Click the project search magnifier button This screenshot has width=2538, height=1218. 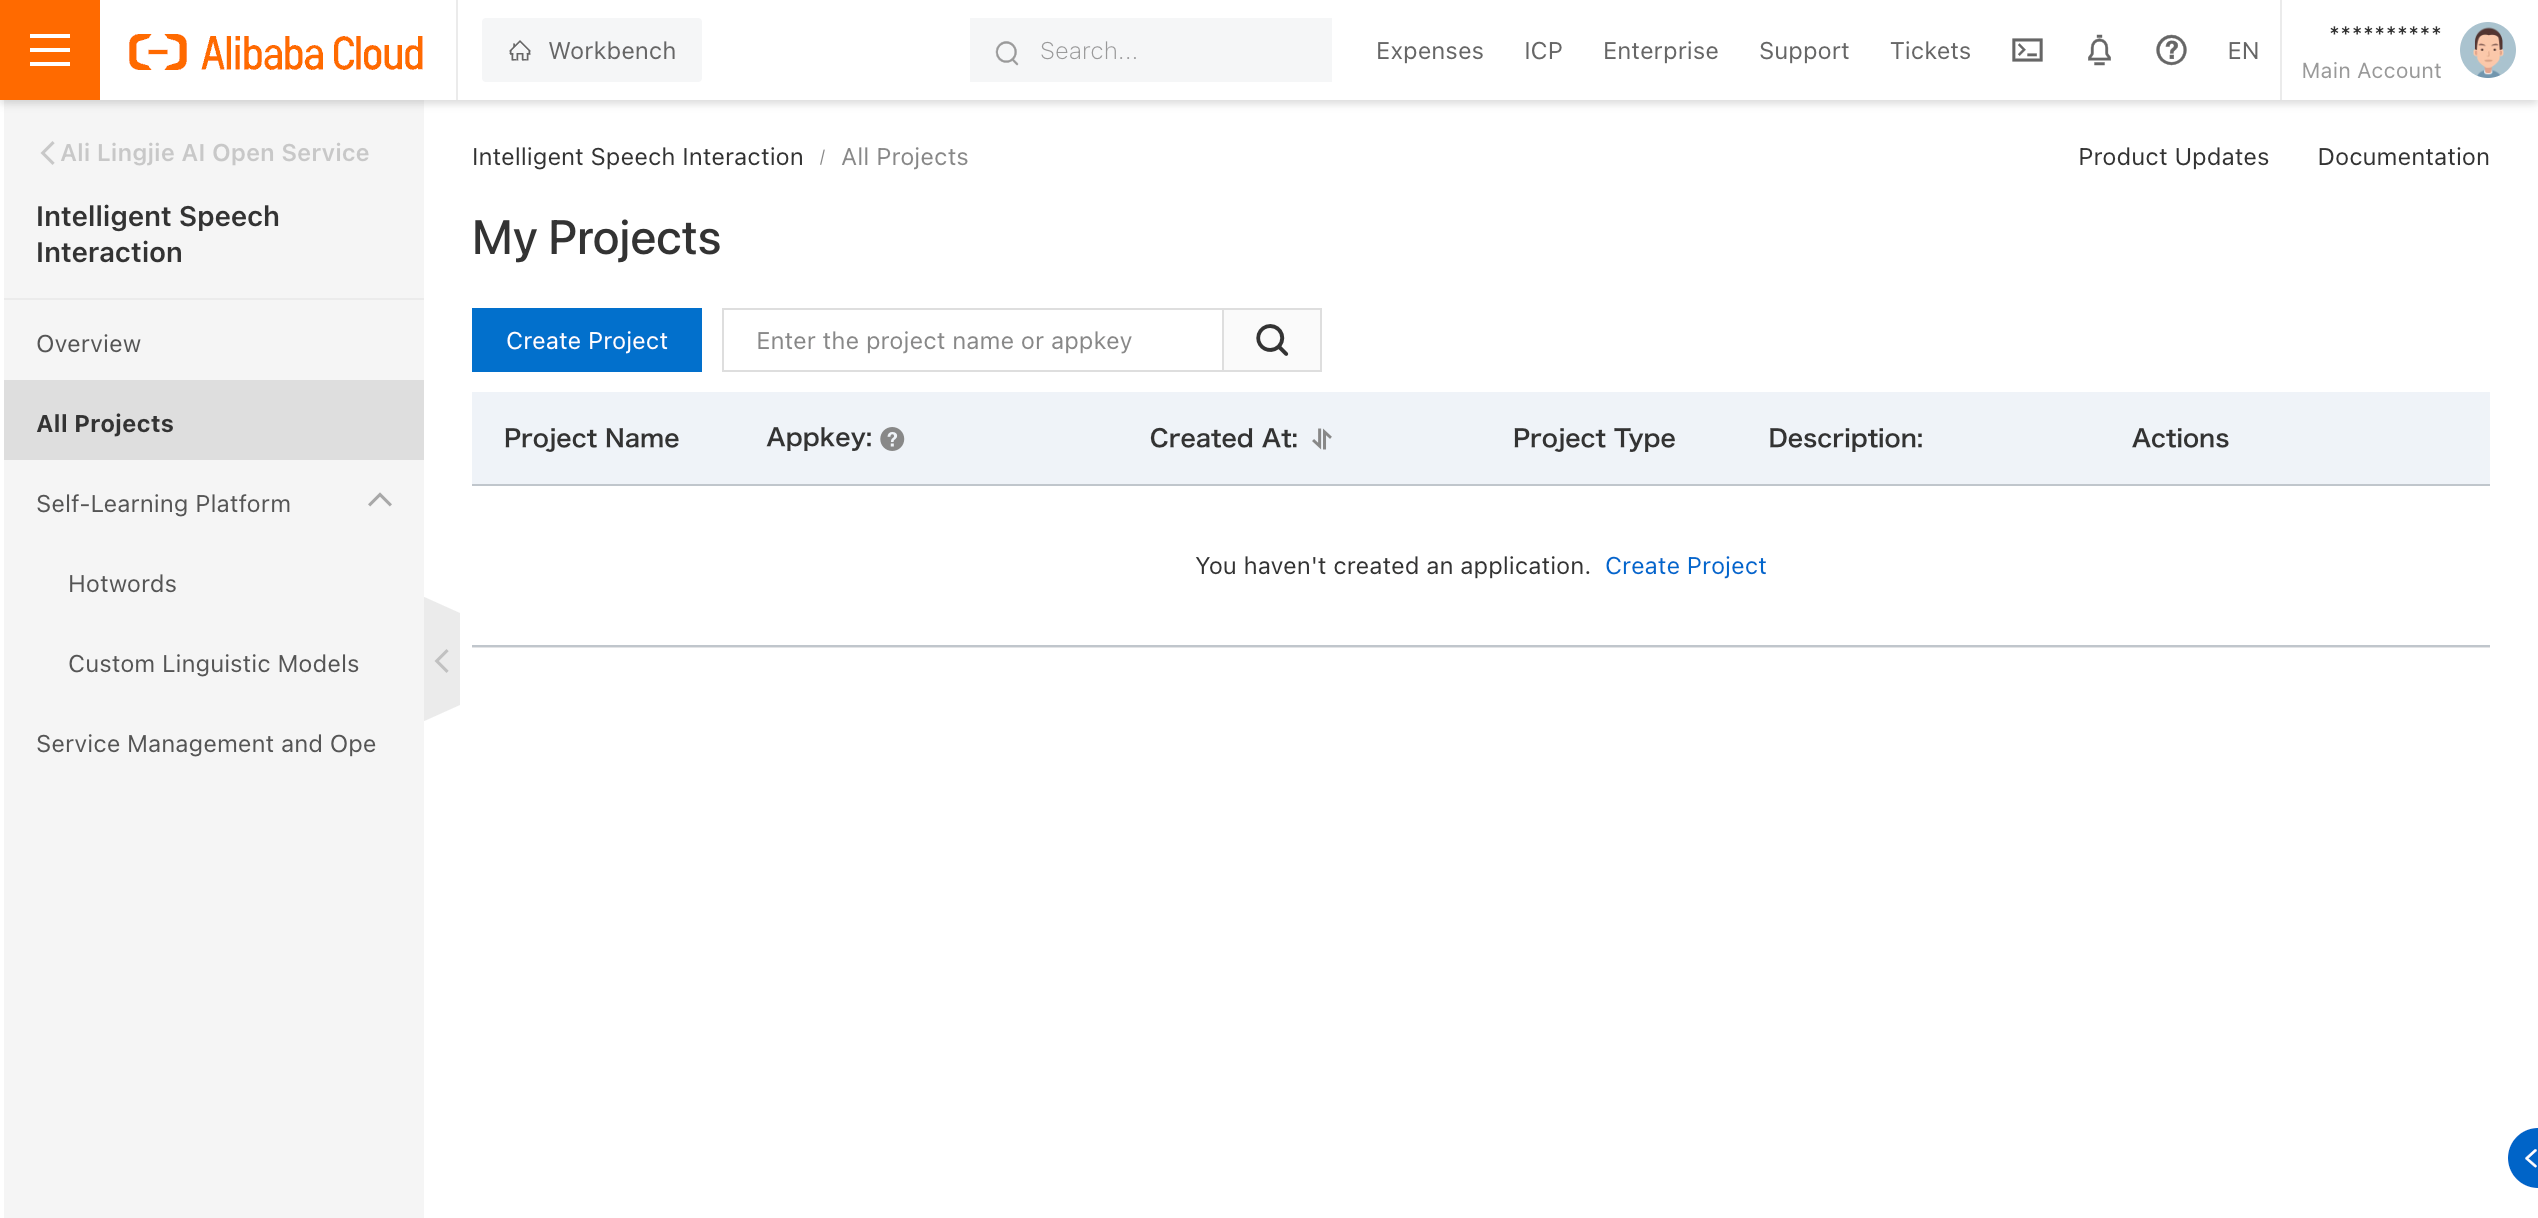click(1271, 340)
